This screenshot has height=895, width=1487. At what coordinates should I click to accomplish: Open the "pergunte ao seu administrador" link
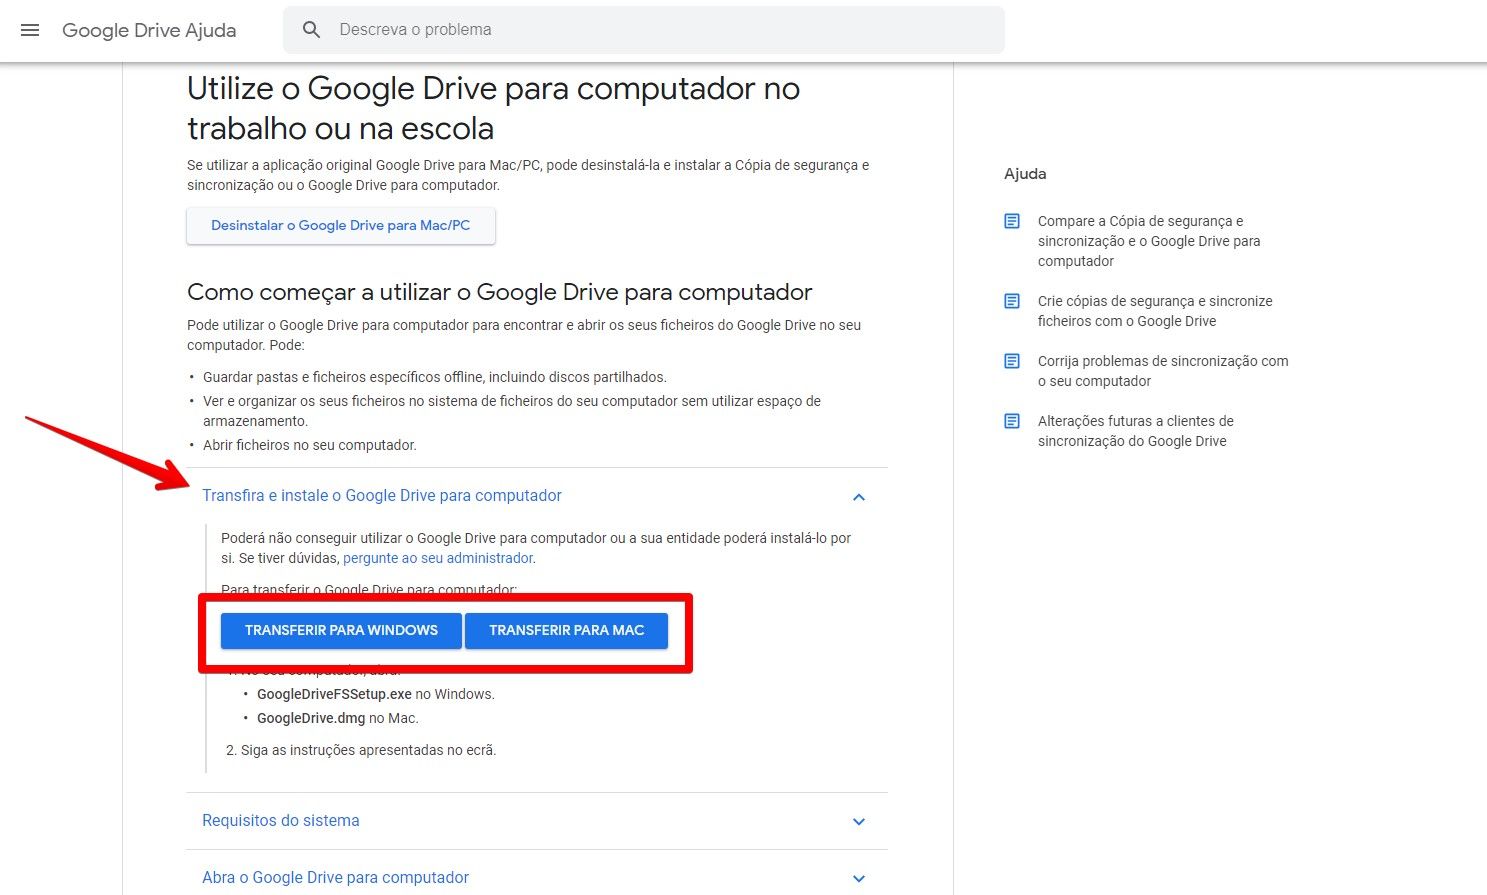438,558
